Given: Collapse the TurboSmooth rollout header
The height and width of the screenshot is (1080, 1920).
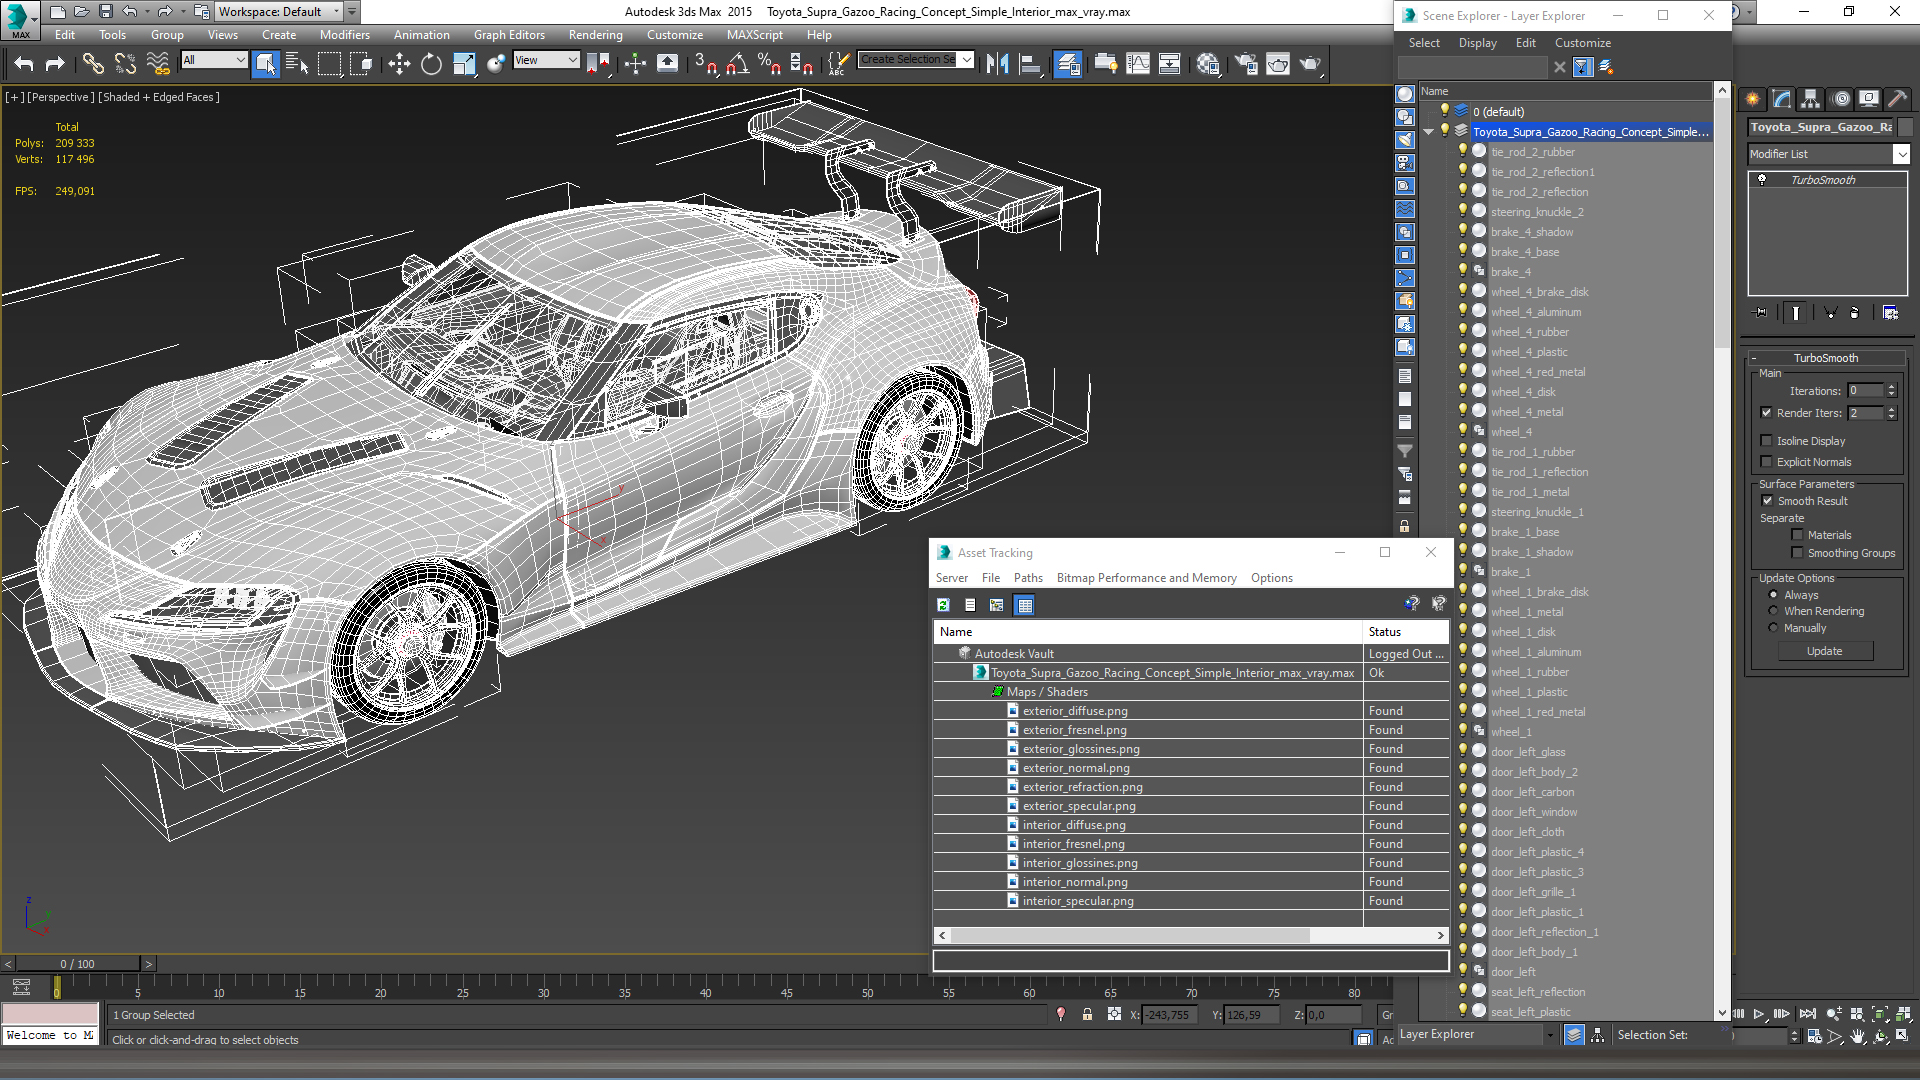Looking at the screenshot, I should coord(1826,358).
